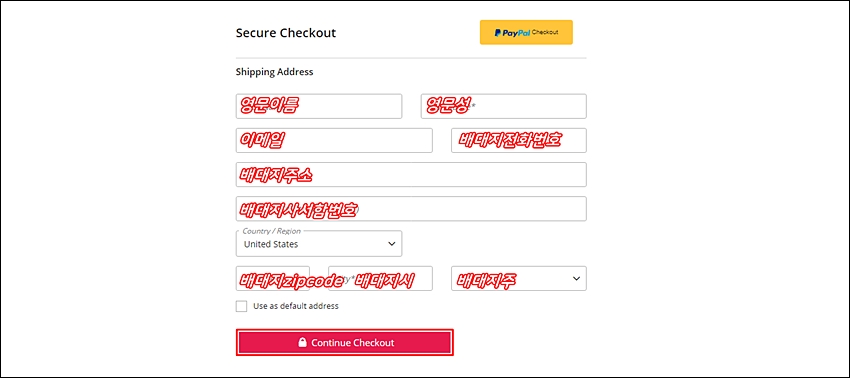The height and width of the screenshot is (378, 850).
Task: Click the PayPal logo on yellow button
Action: tap(512, 33)
